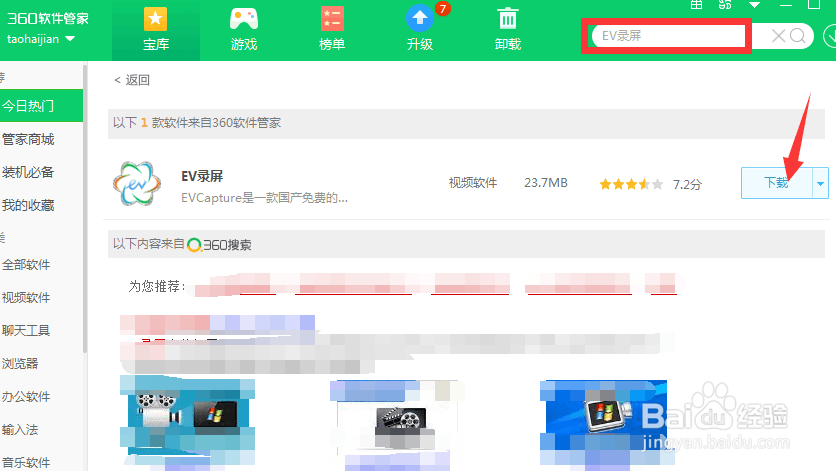Screen dimensions: 836x471
Task: Click the magnifier search icon
Action: click(x=798, y=36)
